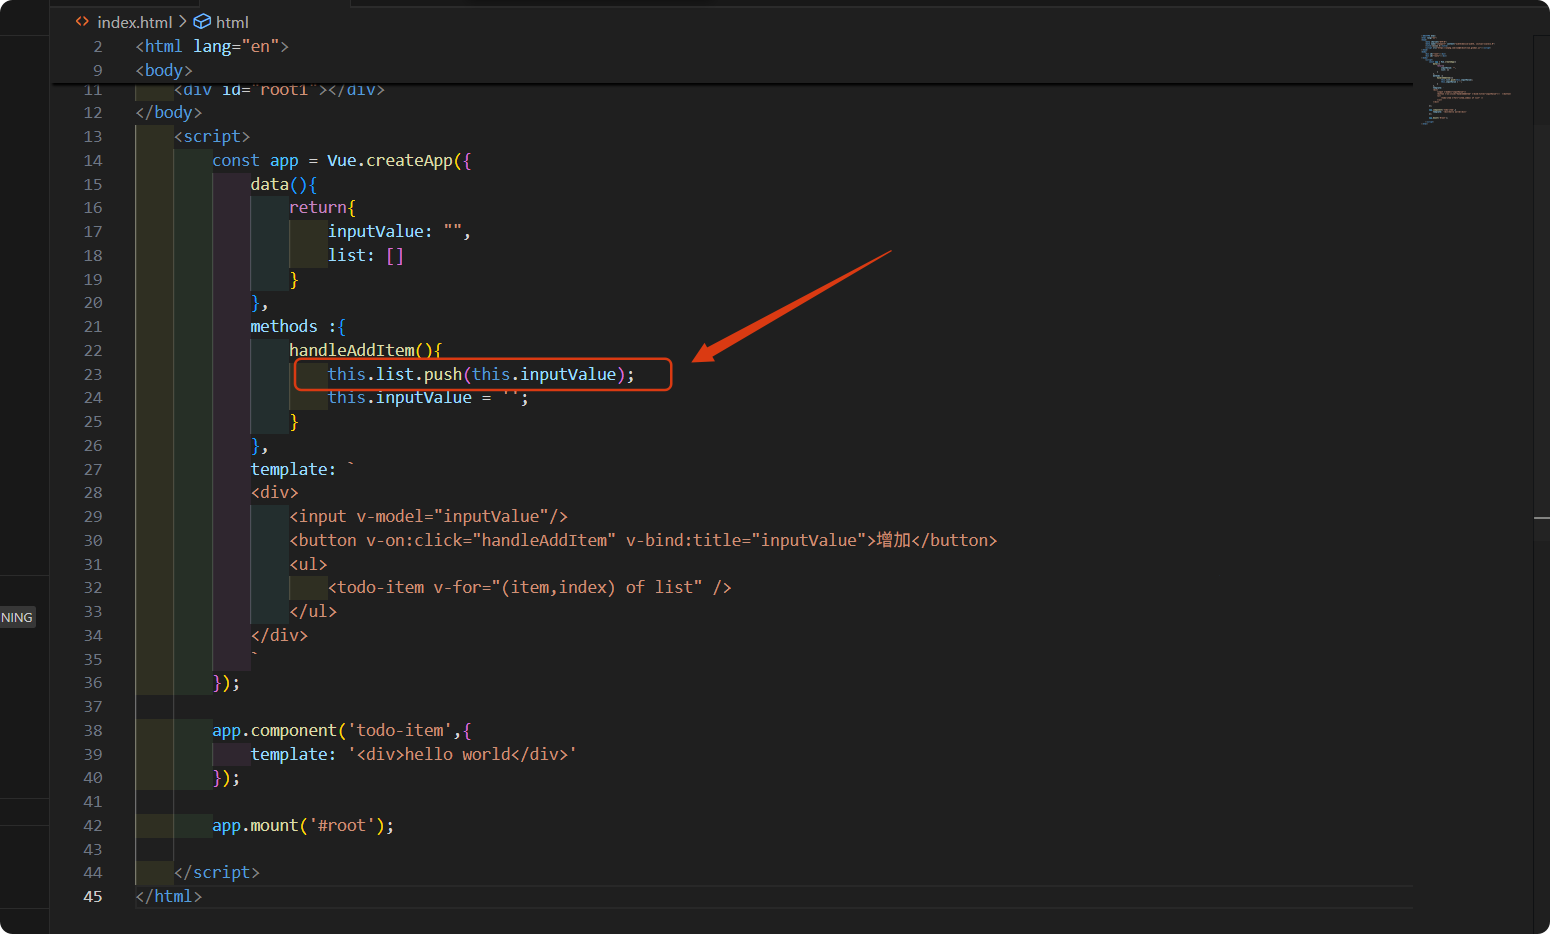Select line via line number 37

(93, 706)
